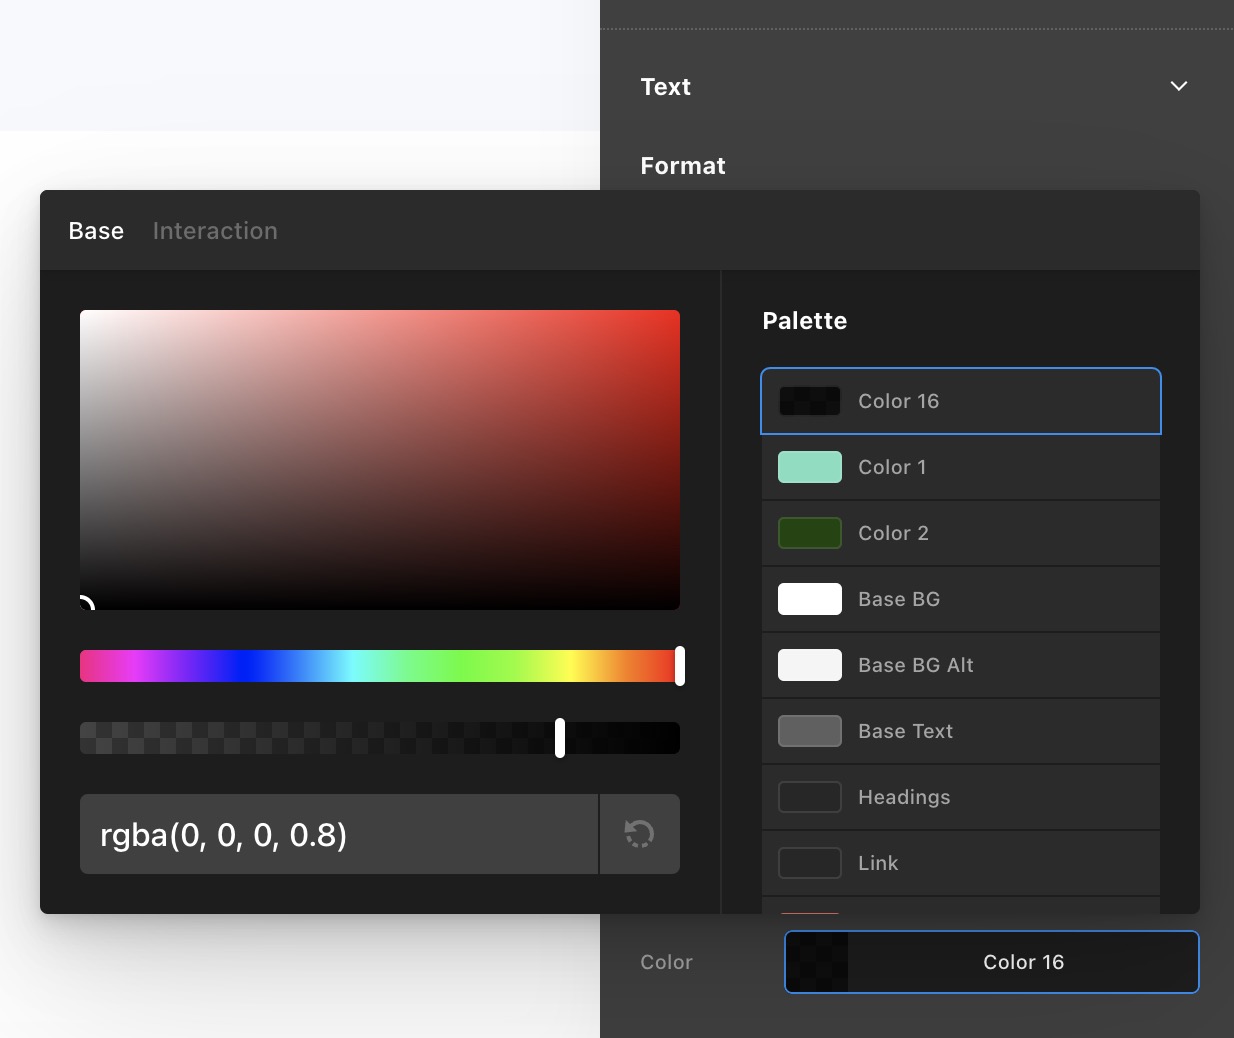Viewport: 1234px width, 1038px height.
Task: Select the Link palette color
Action: click(x=810, y=863)
